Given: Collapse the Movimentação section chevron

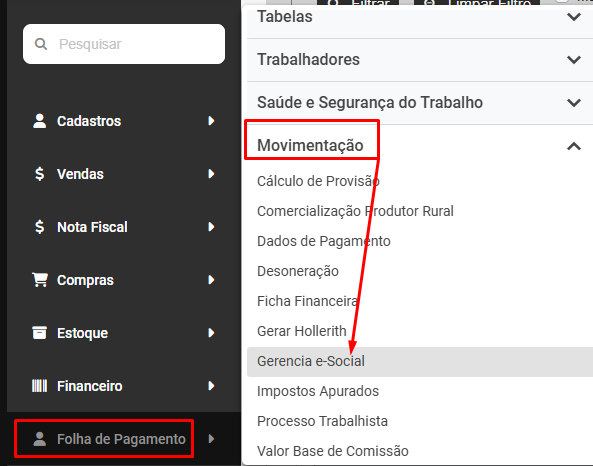Looking at the screenshot, I should point(574,146).
